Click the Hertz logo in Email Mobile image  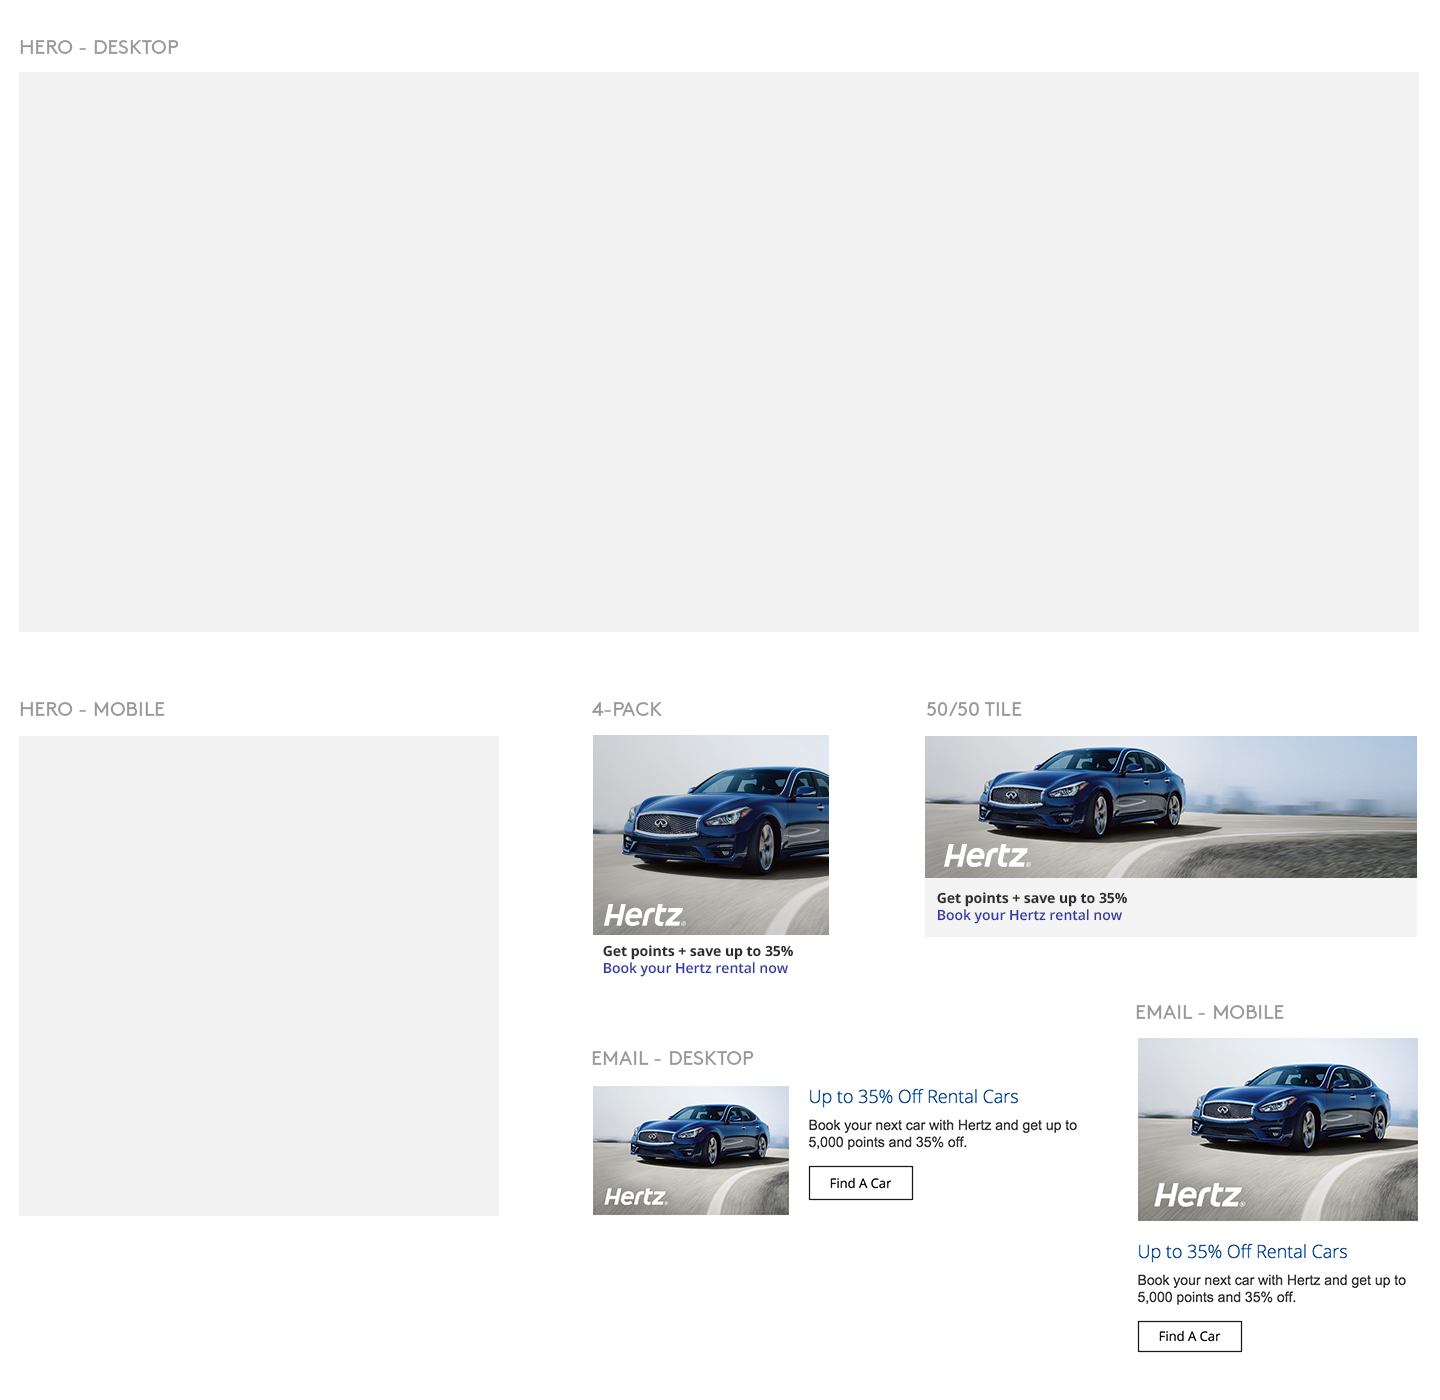click(1199, 1195)
